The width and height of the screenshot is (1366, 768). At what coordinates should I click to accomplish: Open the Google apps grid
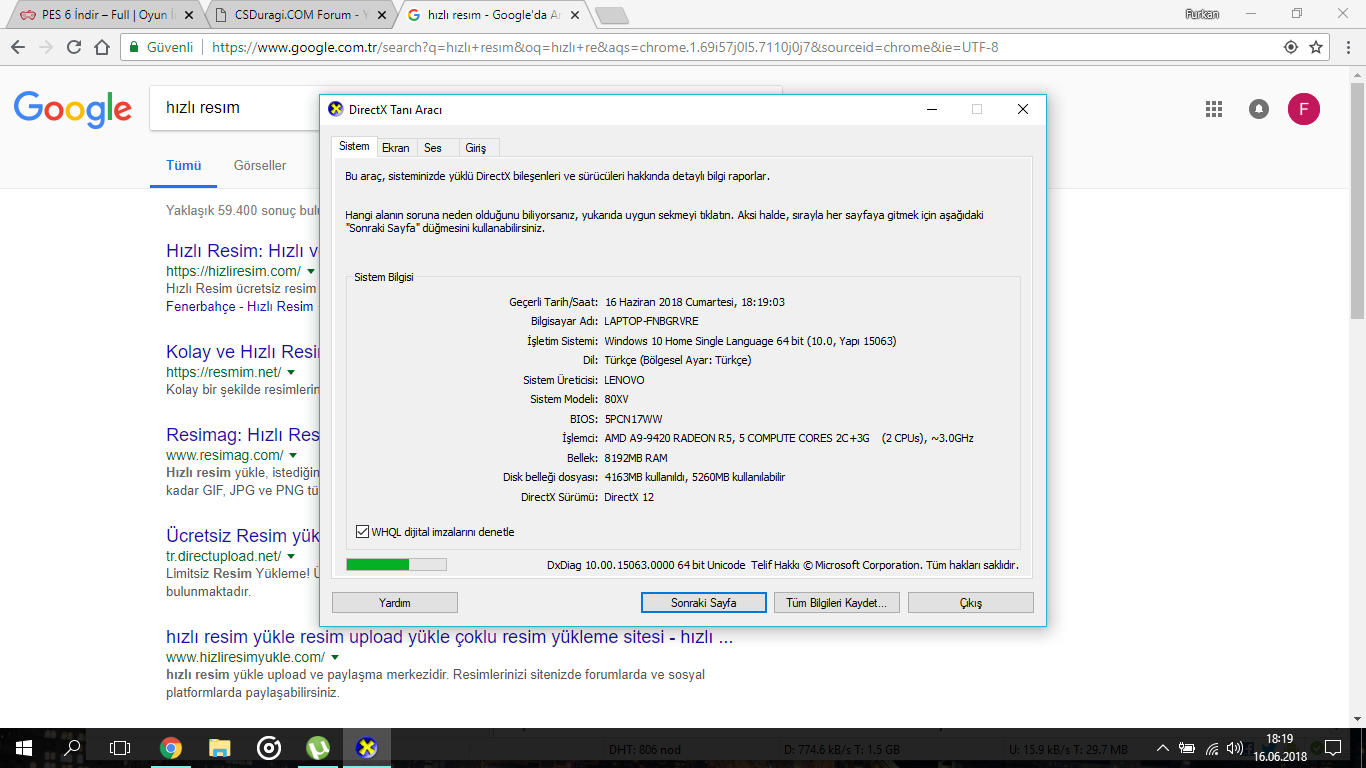coord(1214,109)
